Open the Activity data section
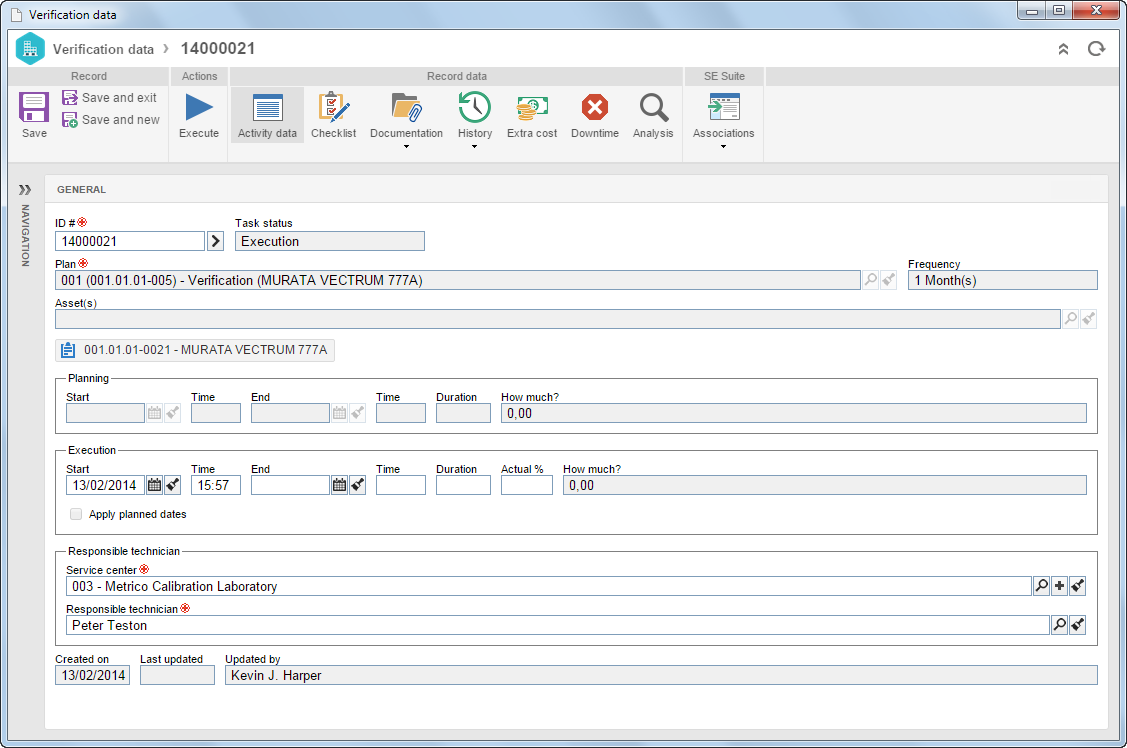Screen dimensions: 1127x748 267,115
